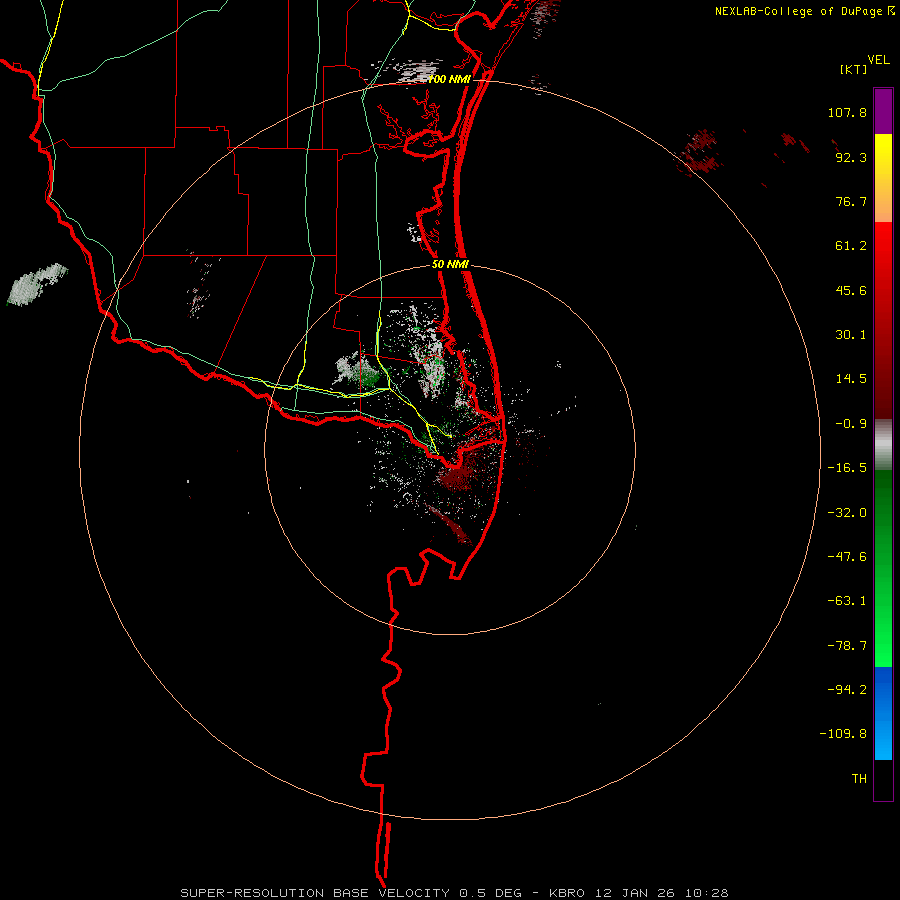Click the yellow-orange segment of the velocity color bar
This screenshot has height=900, width=900.
pyautogui.click(x=883, y=178)
